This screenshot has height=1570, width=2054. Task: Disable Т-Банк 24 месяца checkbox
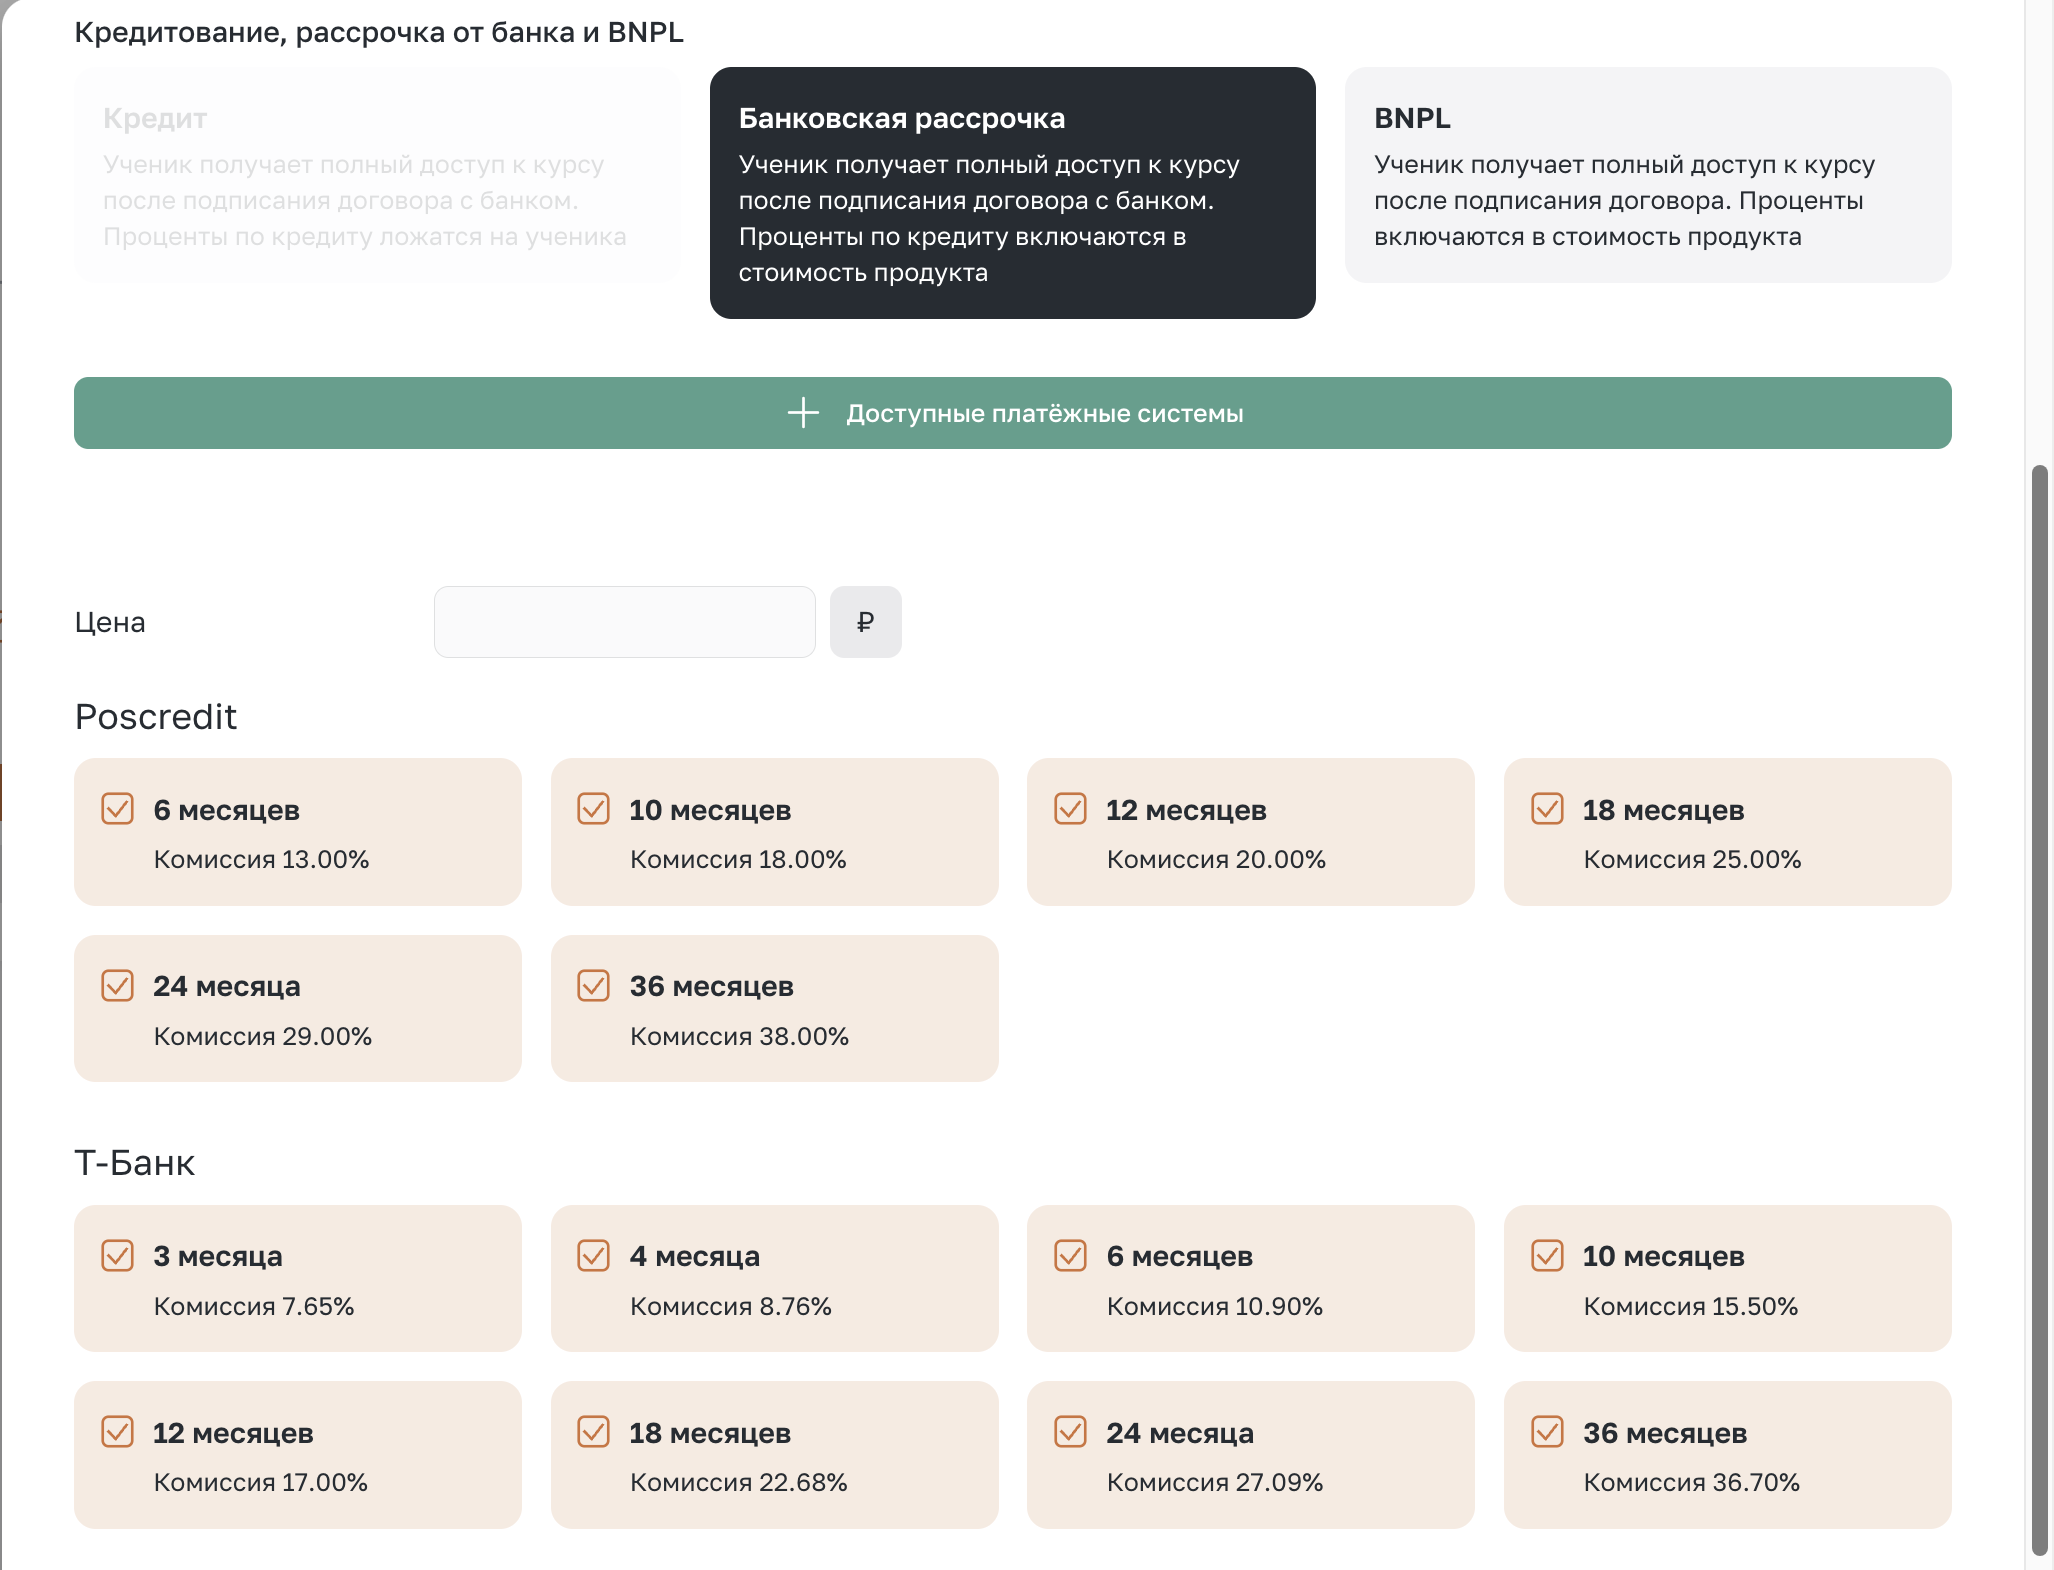1071,1432
